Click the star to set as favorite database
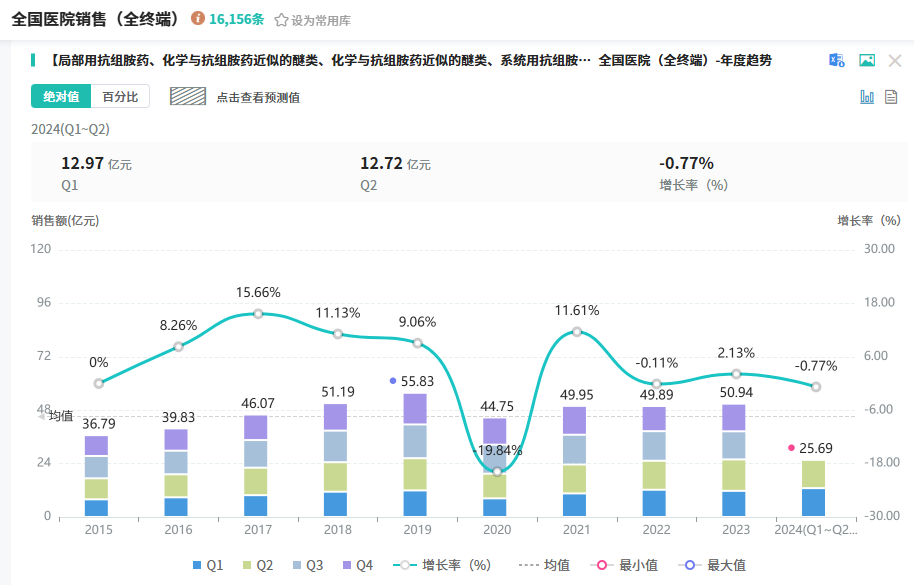Image resolution: width=914 pixels, height=585 pixels. point(281,20)
